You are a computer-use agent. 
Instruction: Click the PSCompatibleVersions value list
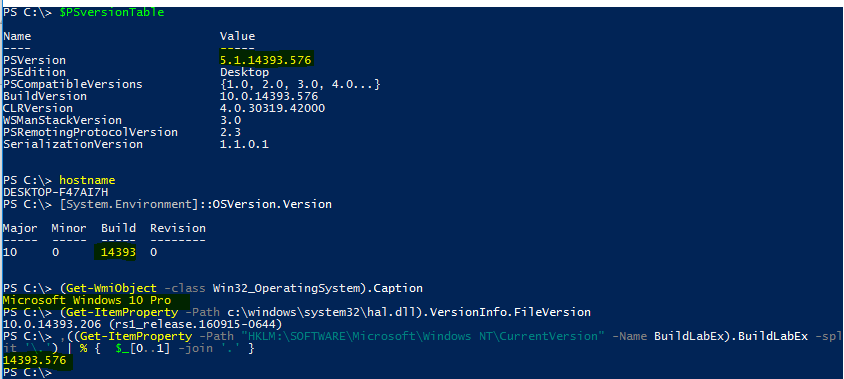[300, 85]
